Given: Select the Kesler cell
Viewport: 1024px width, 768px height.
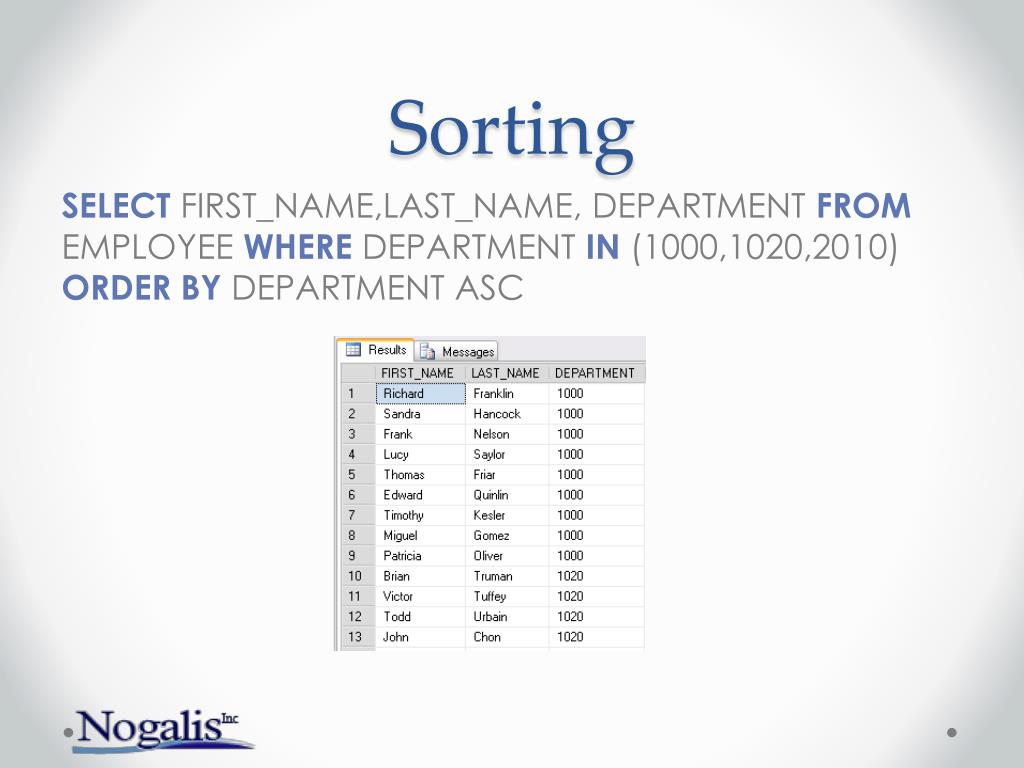Looking at the screenshot, I should [507, 515].
